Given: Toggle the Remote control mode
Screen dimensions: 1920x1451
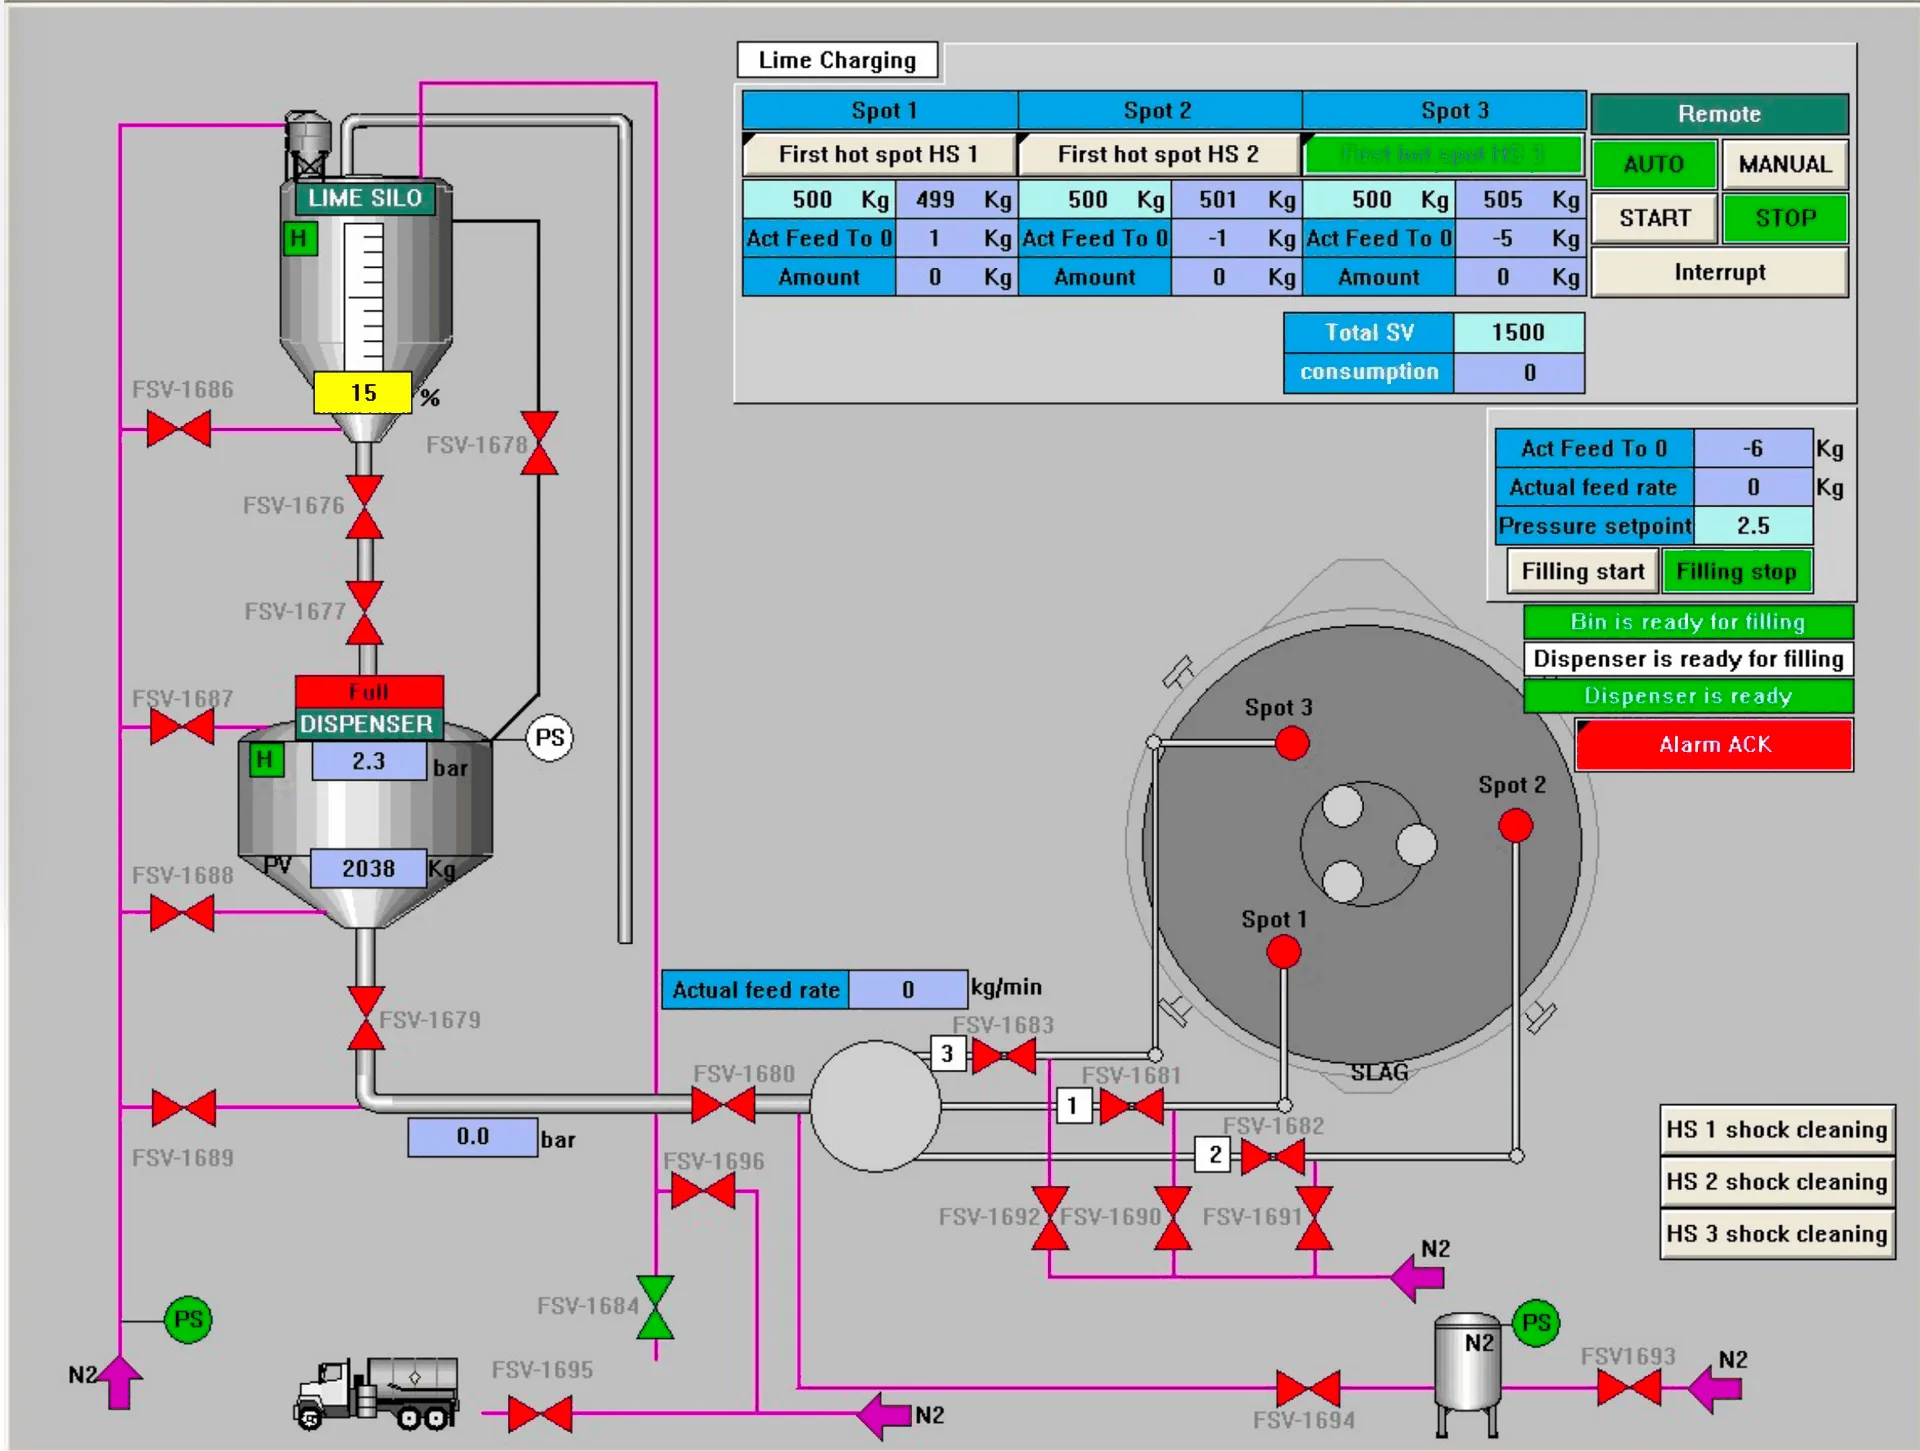Looking at the screenshot, I should (1719, 114).
